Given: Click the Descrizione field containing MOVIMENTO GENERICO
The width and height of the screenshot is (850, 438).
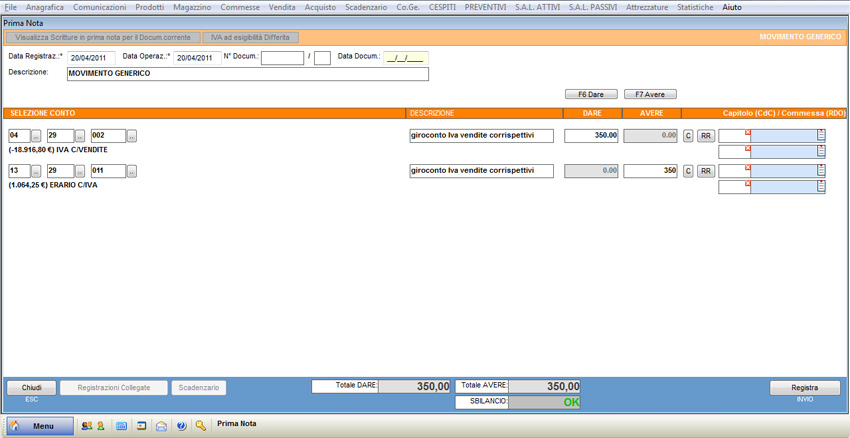Looking at the screenshot, I should click(x=247, y=74).
